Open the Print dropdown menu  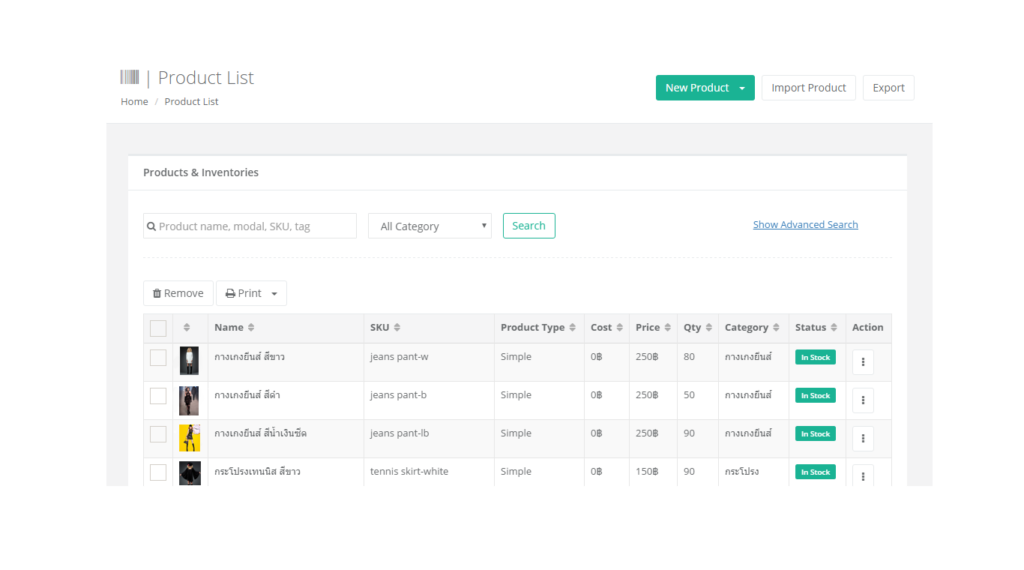(x=251, y=293)
